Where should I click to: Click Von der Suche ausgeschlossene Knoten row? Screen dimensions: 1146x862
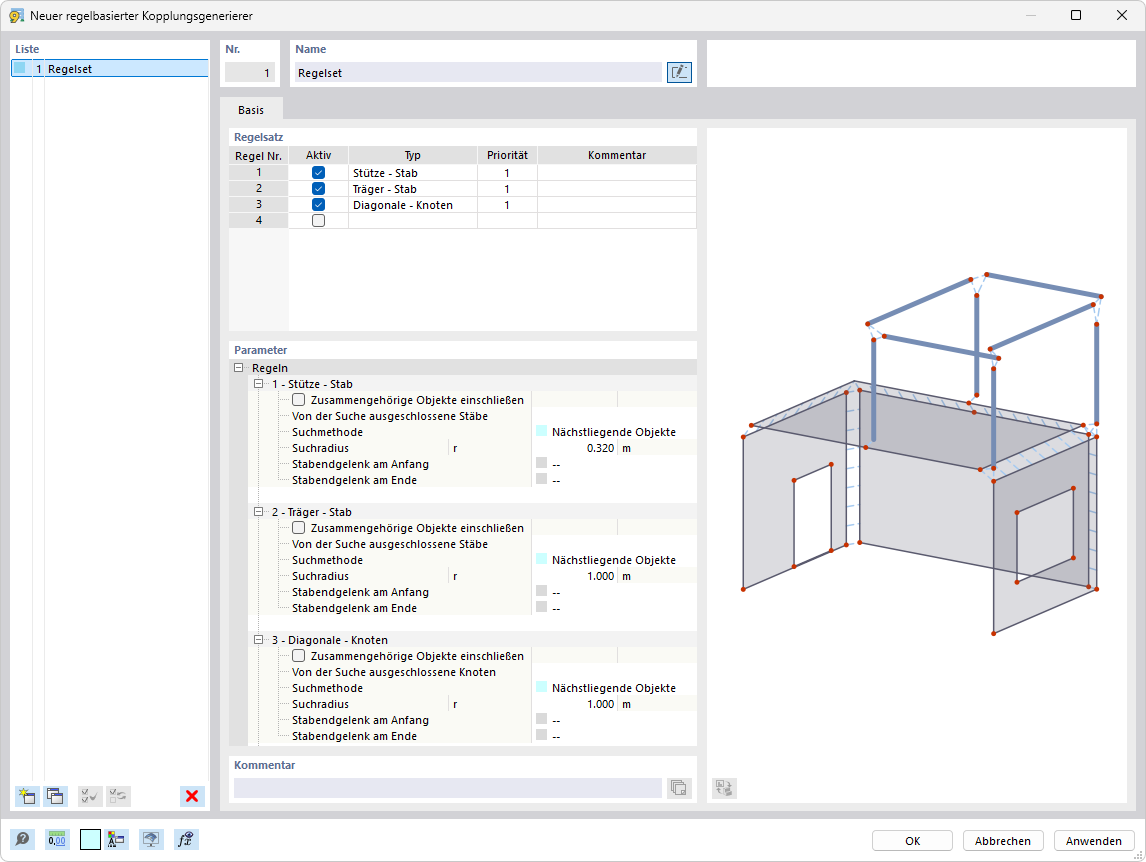[393, 672]
